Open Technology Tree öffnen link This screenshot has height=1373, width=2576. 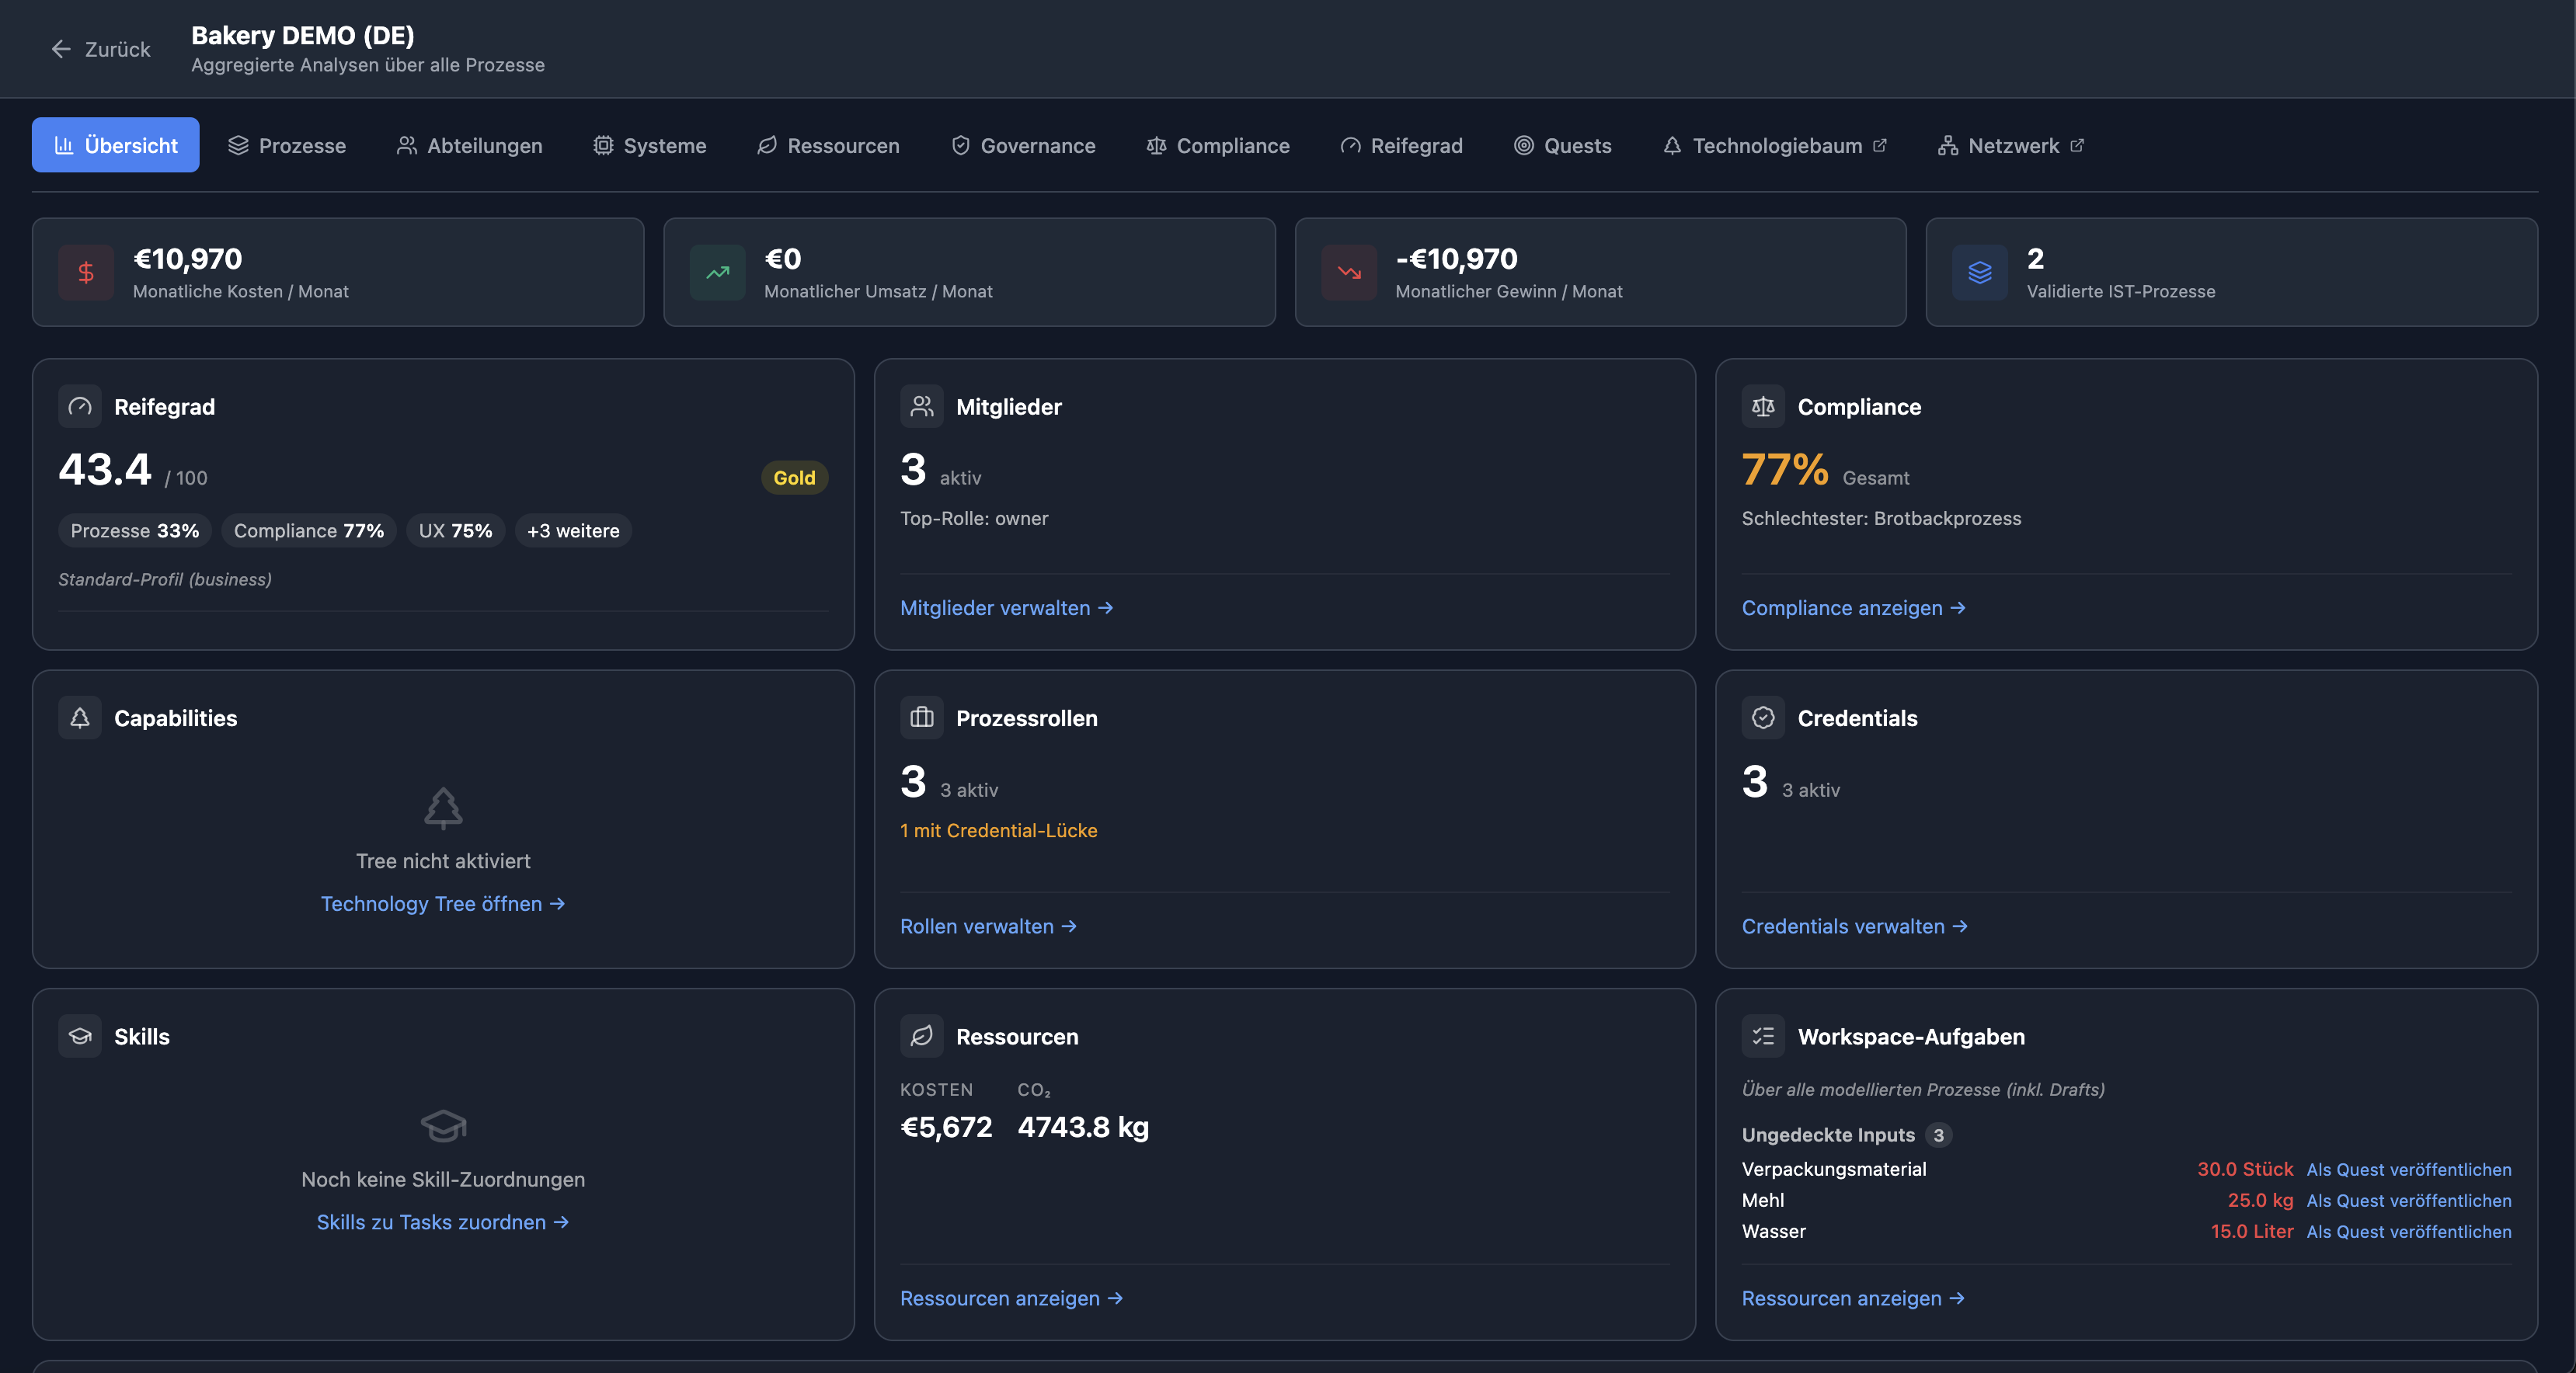click(442, 903)
